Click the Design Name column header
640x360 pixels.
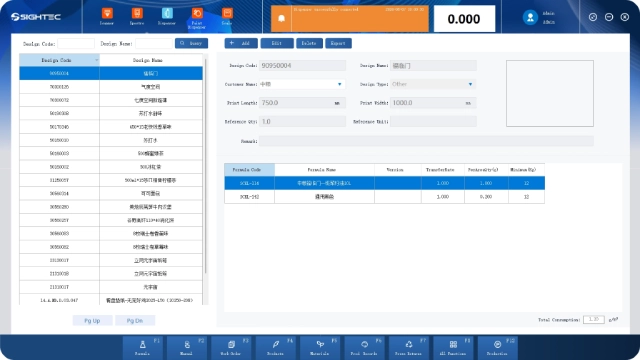click(x=151, y=60)
